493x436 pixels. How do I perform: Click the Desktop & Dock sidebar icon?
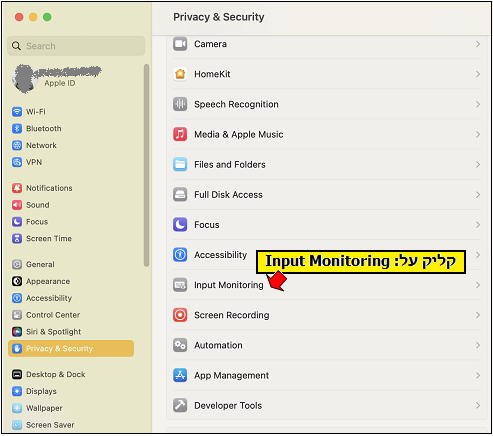pyautogui.click(x=17, y=374)
